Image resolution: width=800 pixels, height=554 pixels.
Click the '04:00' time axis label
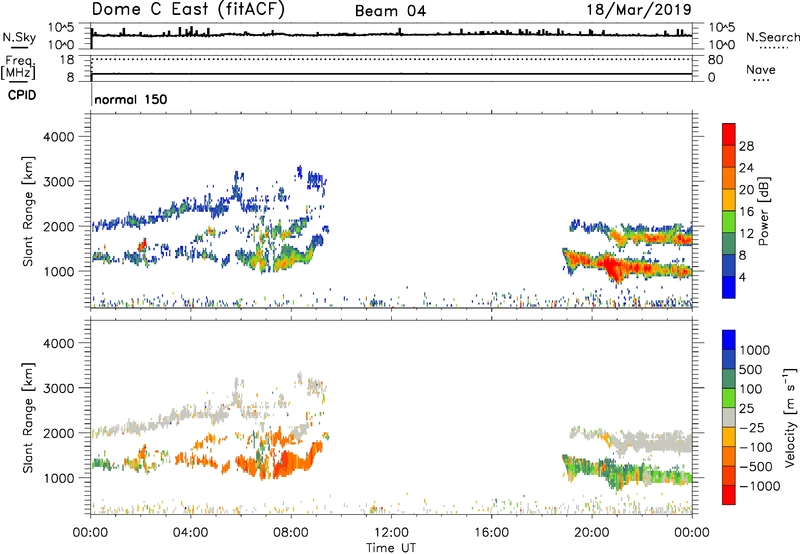[x=191, y=533]
